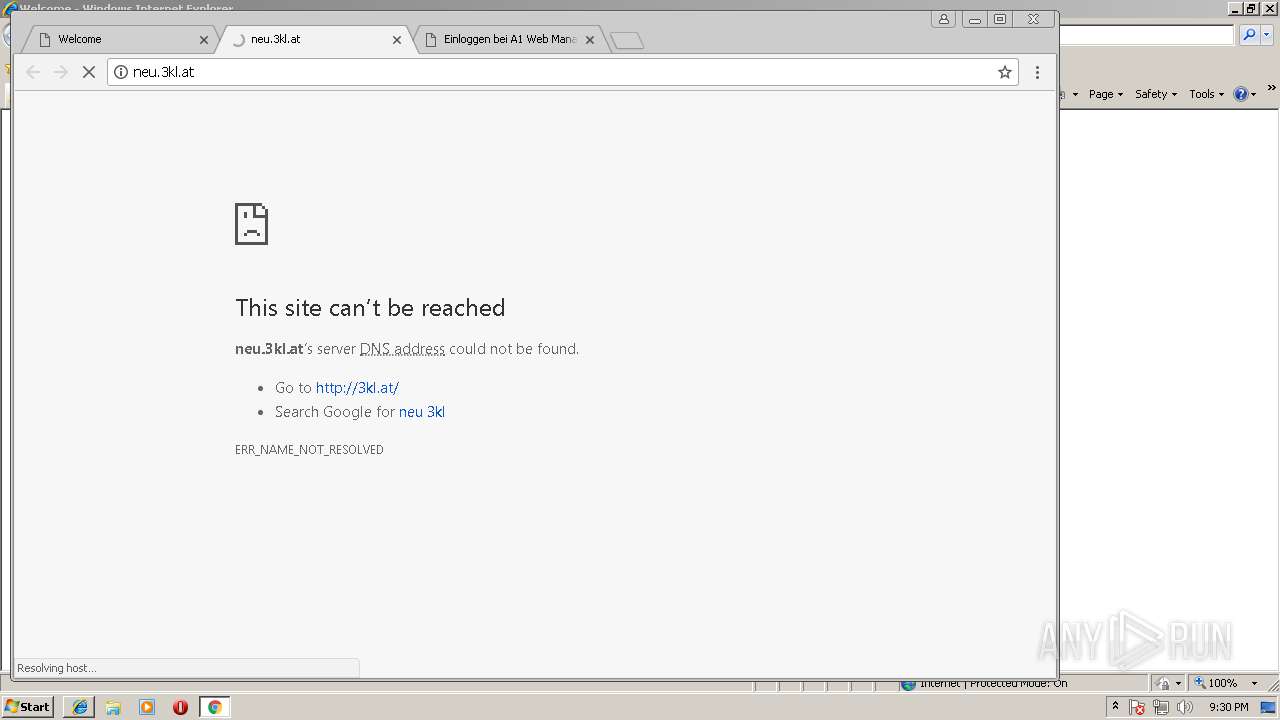Click the ERR_NAME_NOT_RESOLVED error code
The width and height of the screenshot is (1280, 720).
click(x=309, y=450)
